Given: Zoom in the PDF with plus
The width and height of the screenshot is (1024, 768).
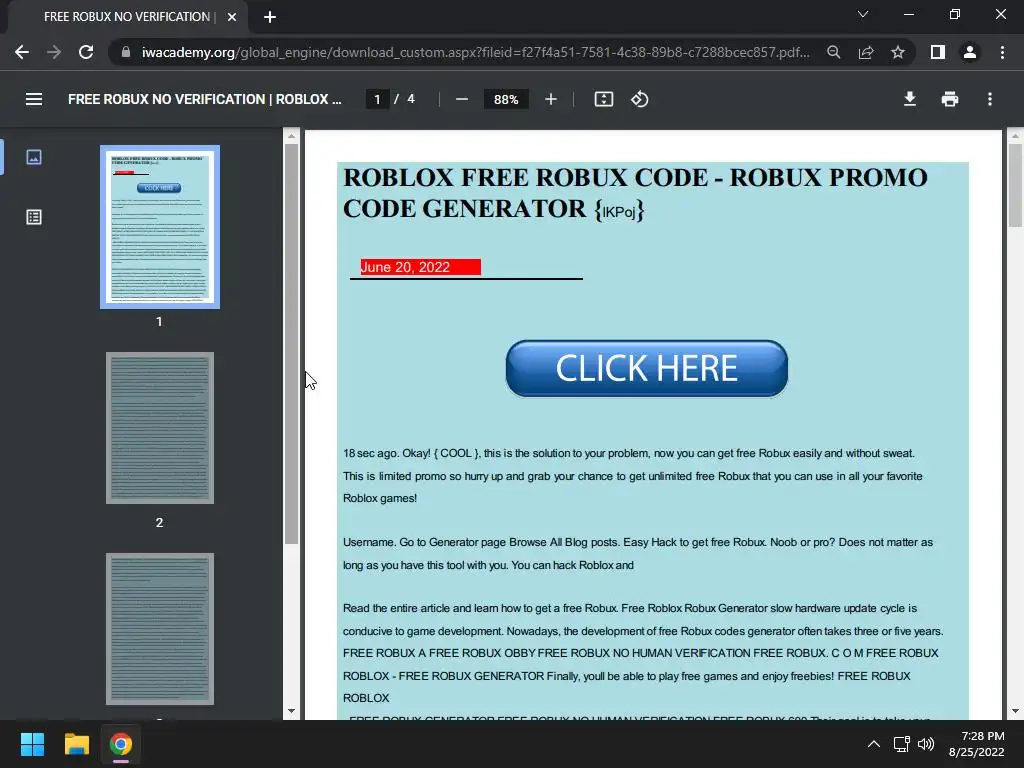Looking at the screenshot, I should click(x=551, y=99).
